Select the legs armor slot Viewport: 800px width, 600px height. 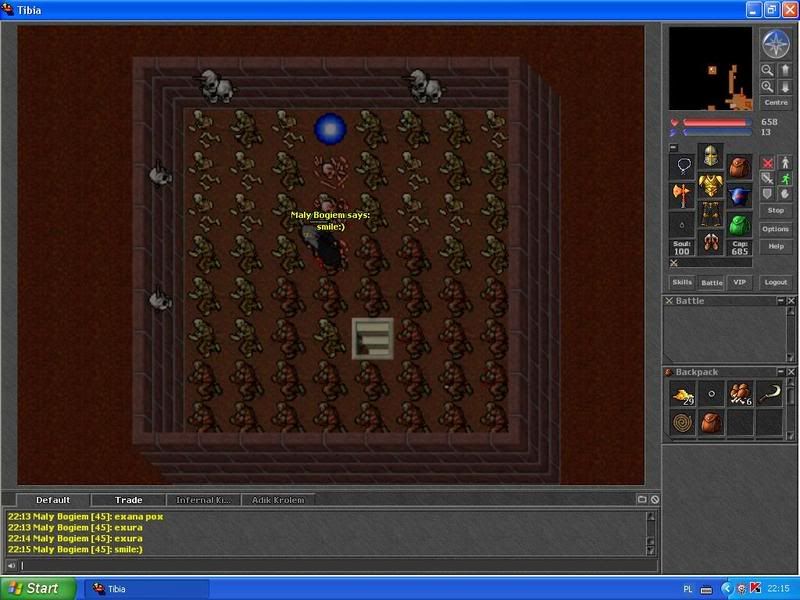point(710,214)
